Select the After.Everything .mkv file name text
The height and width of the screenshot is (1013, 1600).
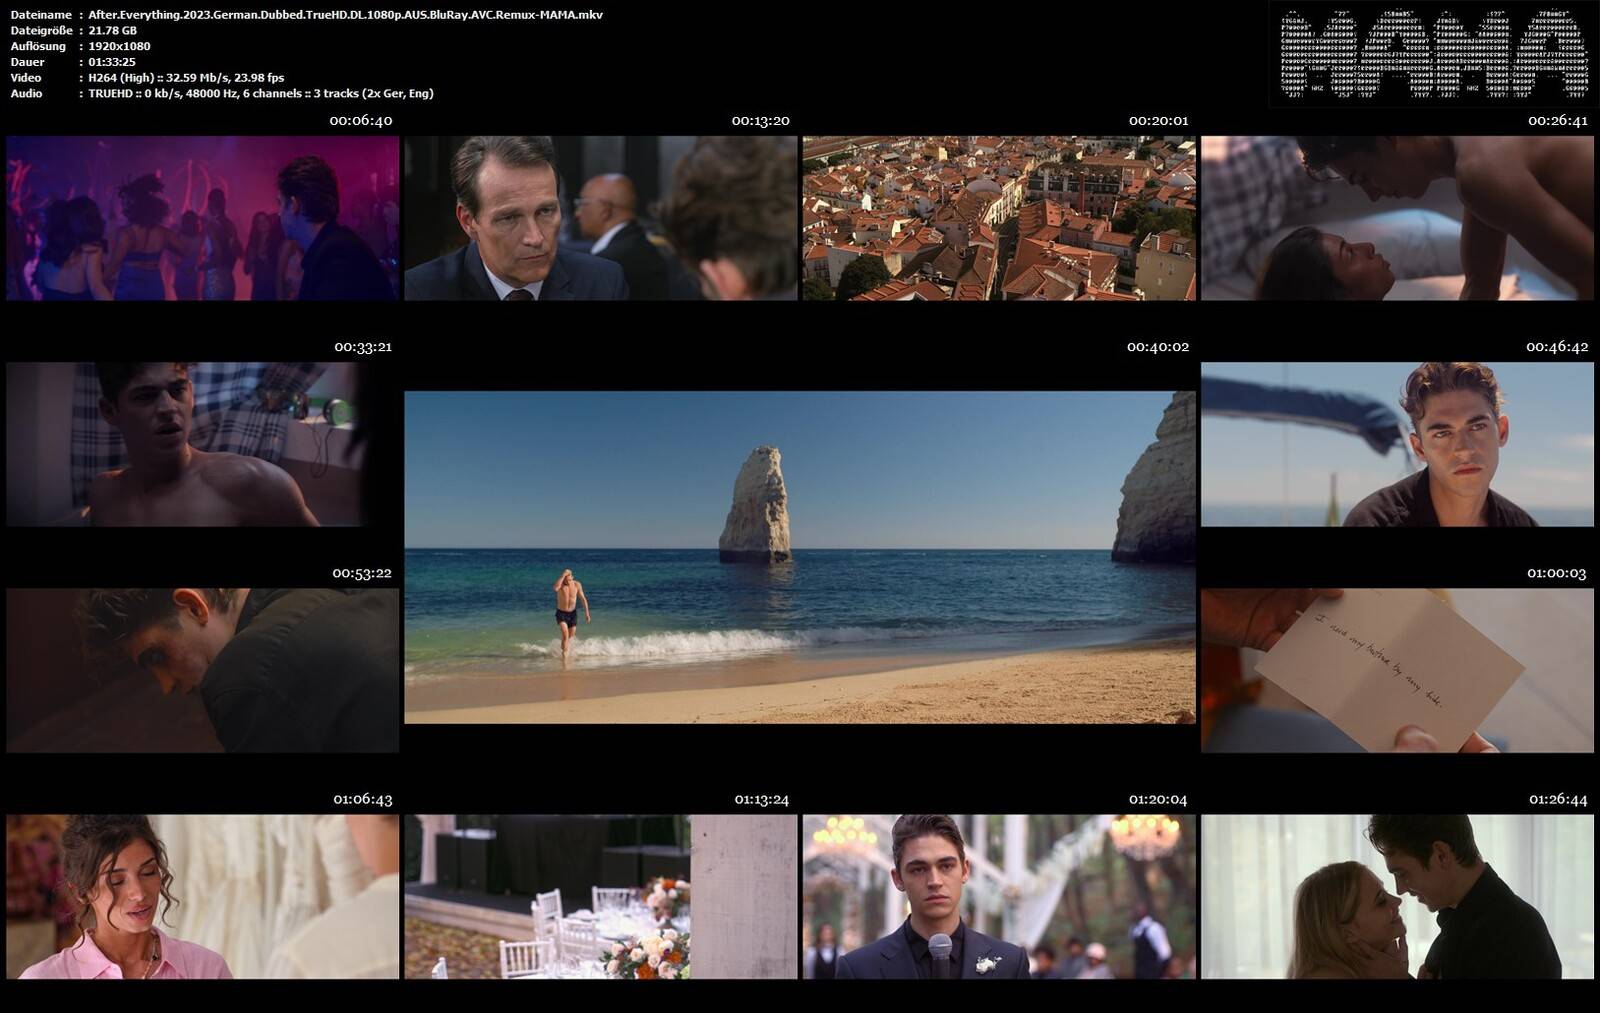click(345, 15)
